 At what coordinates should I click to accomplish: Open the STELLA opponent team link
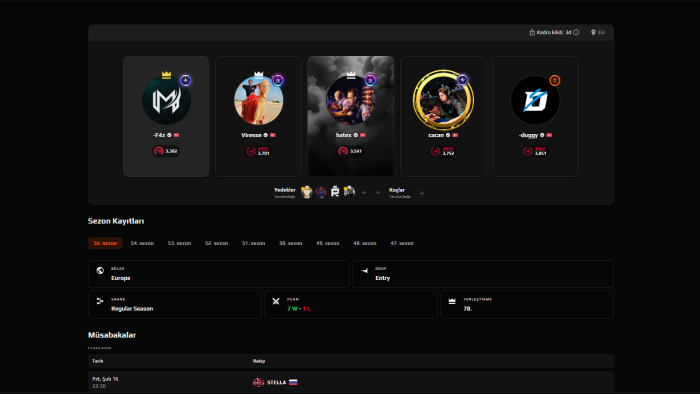click(276, 382)
